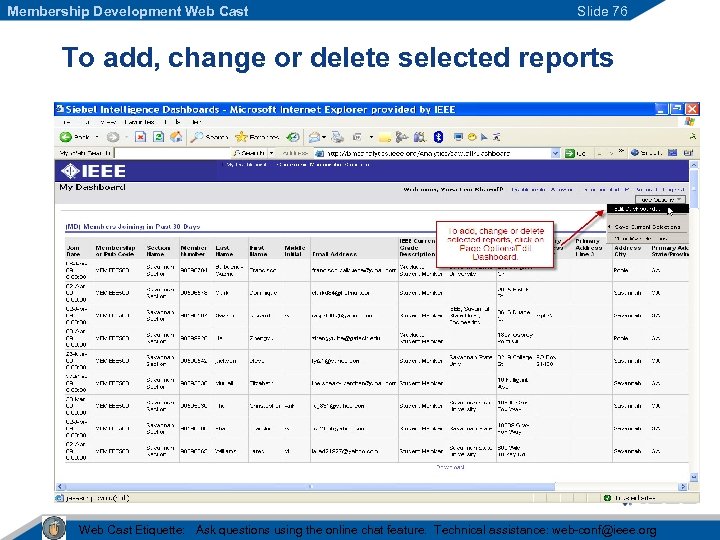
Task: Open the Page Options dropdown
Action: [x=660, y=200]
